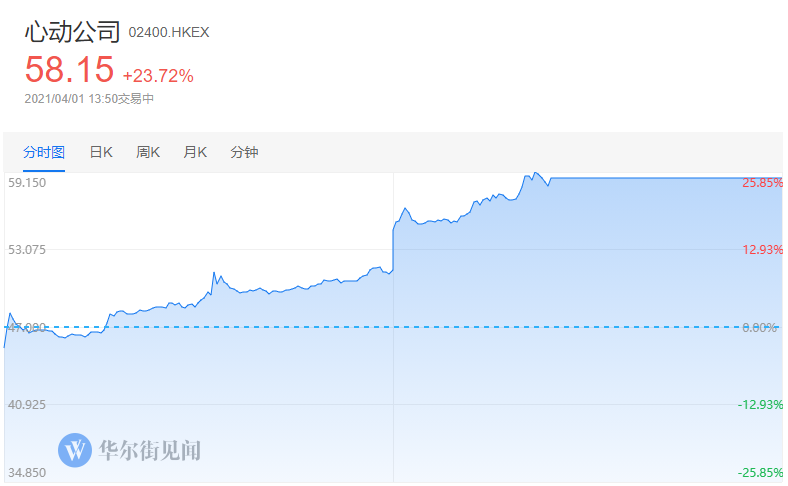Open the 分钟 chart tab
Image resolution: width=788 pixels, height=486 pixels.
[x=244, y=152]
